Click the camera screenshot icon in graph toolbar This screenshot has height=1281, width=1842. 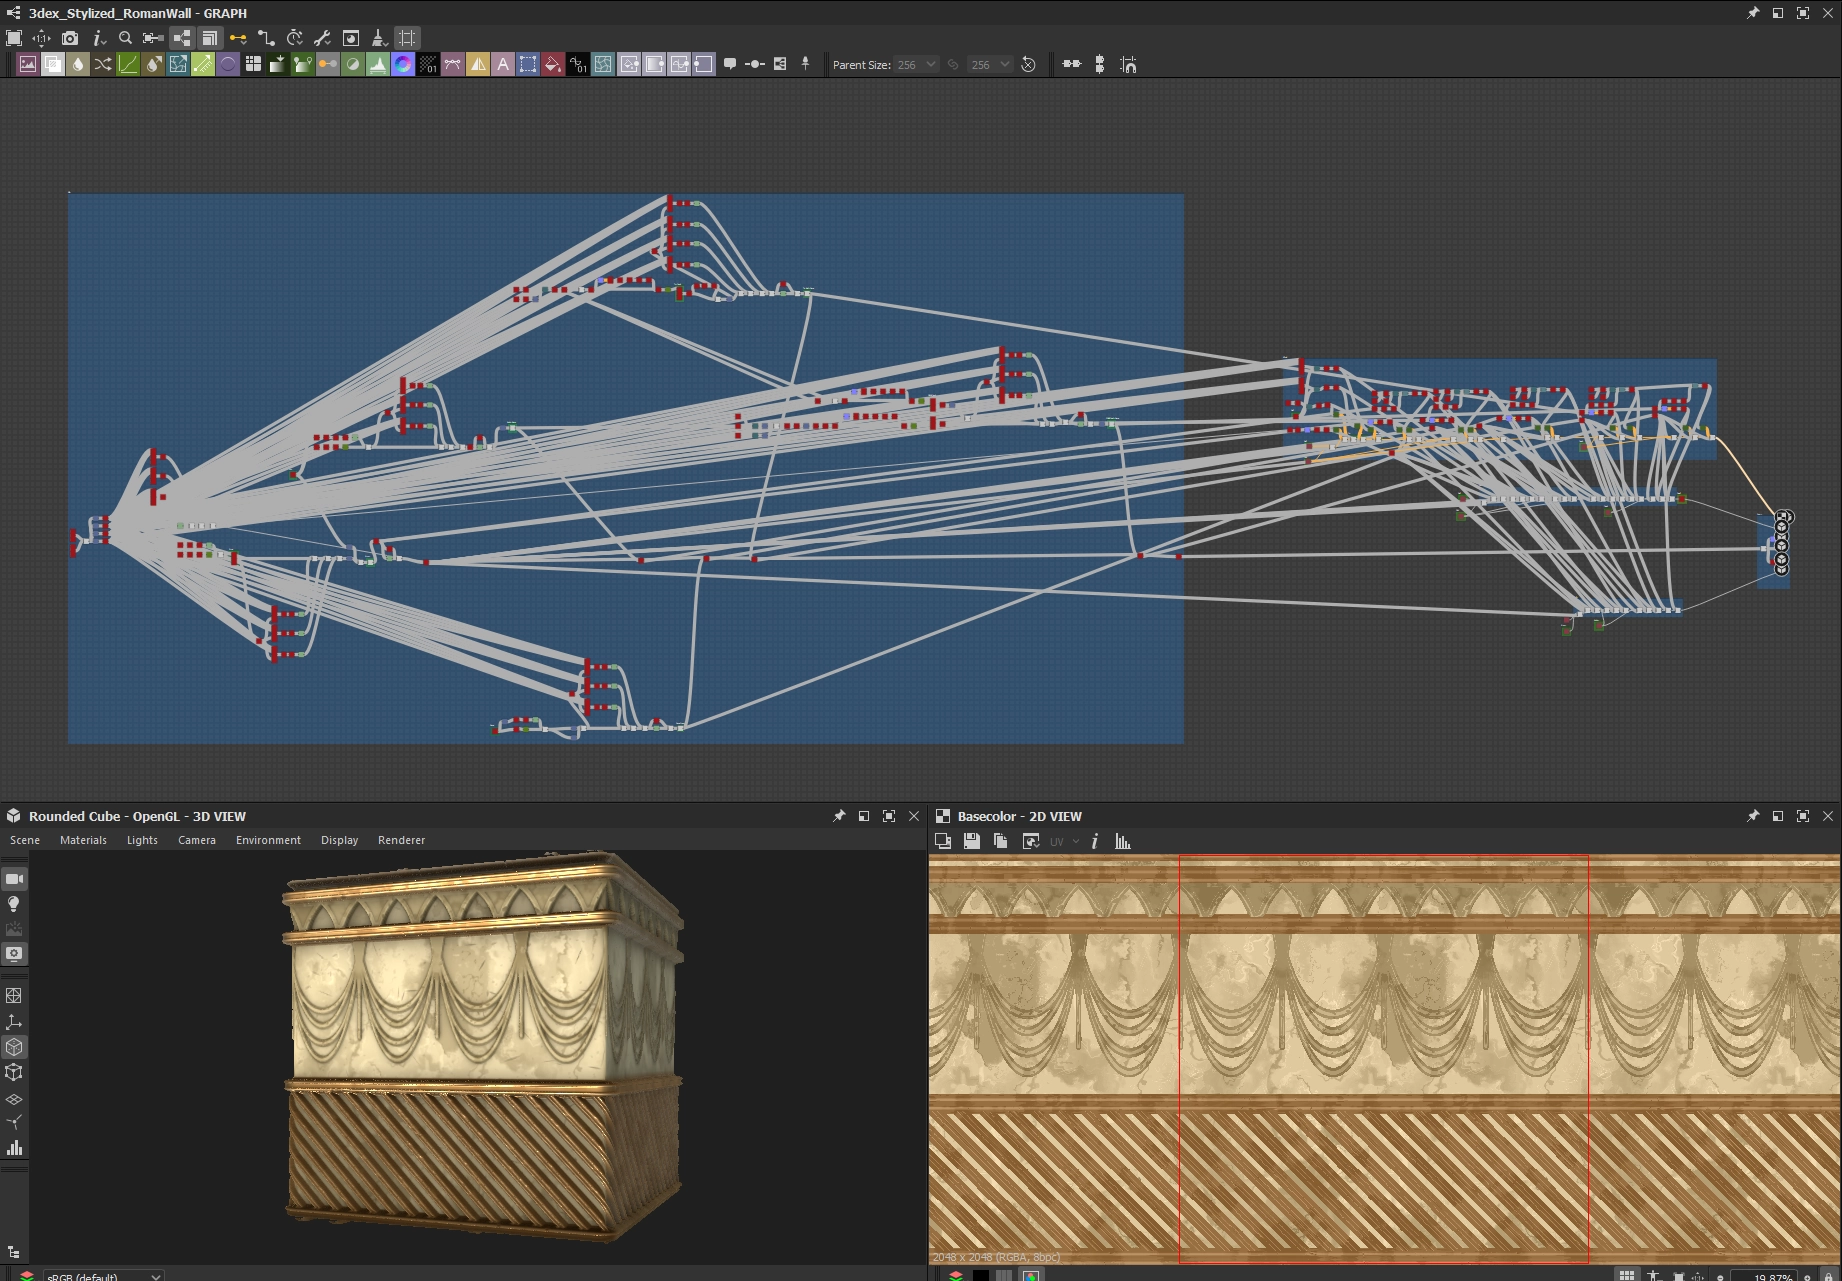(70, 38)
